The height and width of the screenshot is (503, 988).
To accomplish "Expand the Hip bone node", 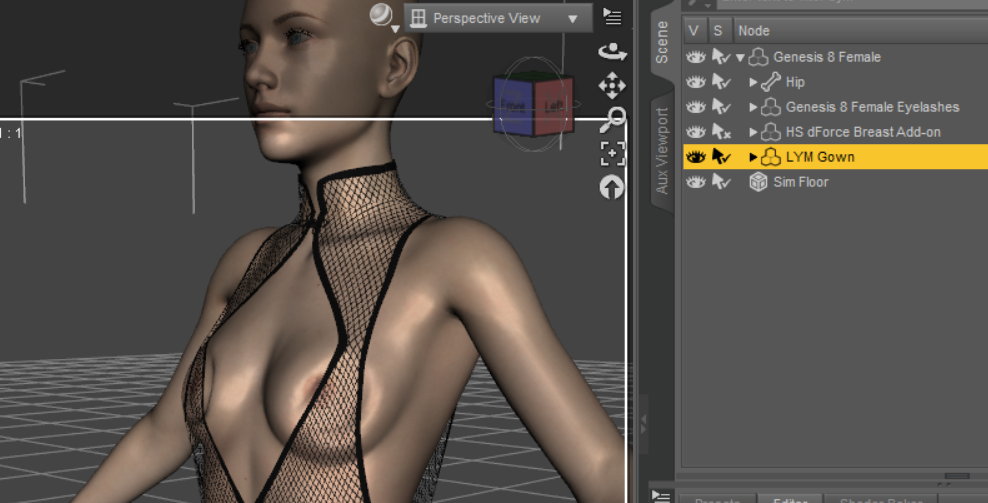I will pos(753,82).
